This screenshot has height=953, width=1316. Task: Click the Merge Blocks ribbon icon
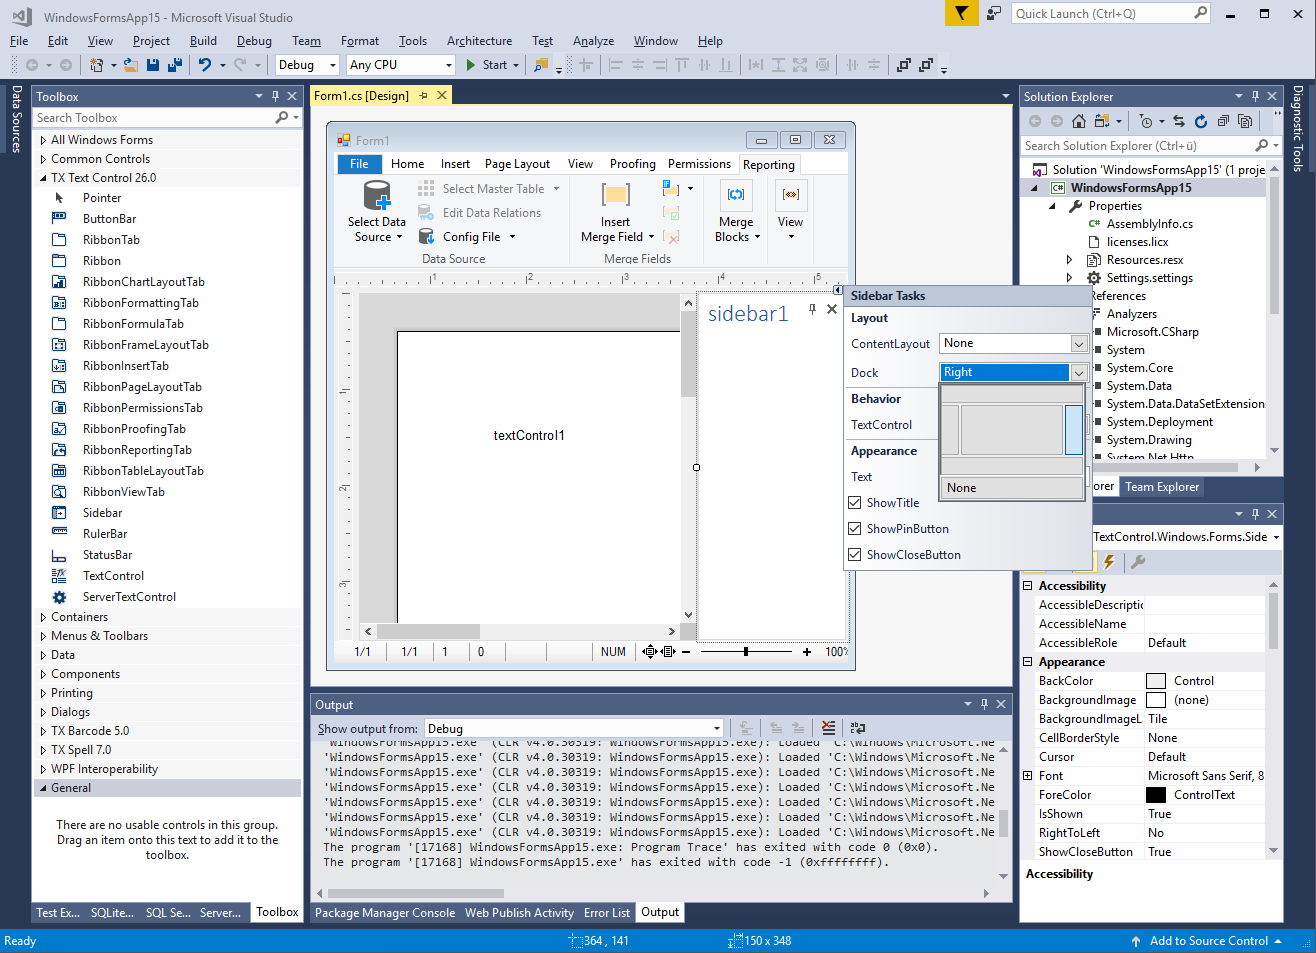tap(736, 194)
